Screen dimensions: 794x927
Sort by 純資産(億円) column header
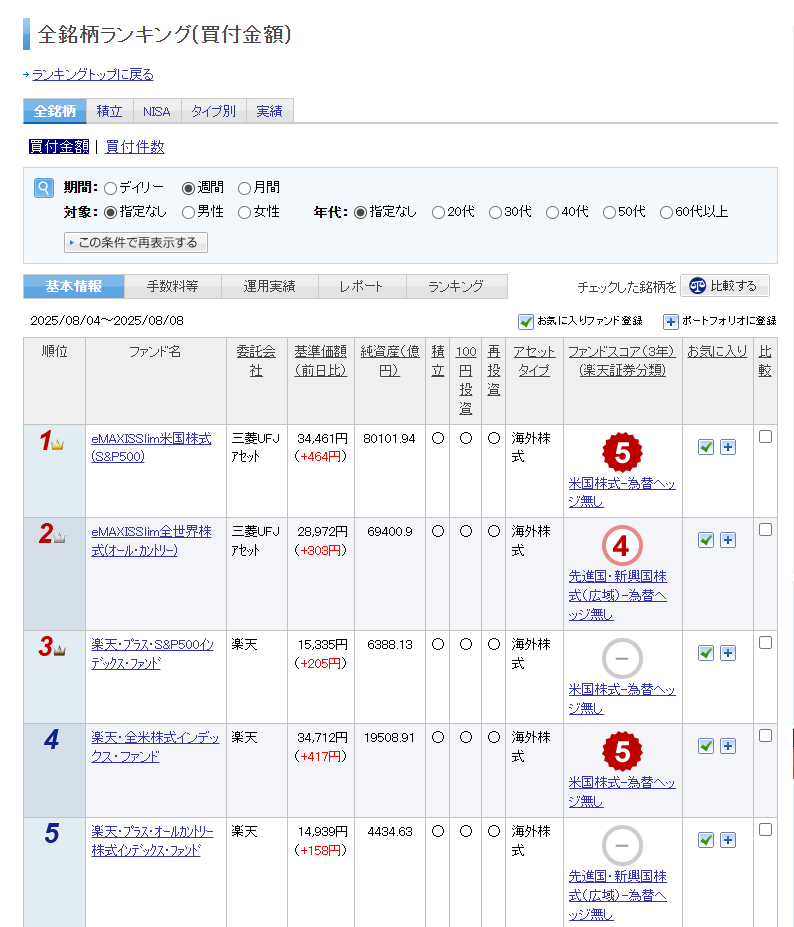(390, 361)
